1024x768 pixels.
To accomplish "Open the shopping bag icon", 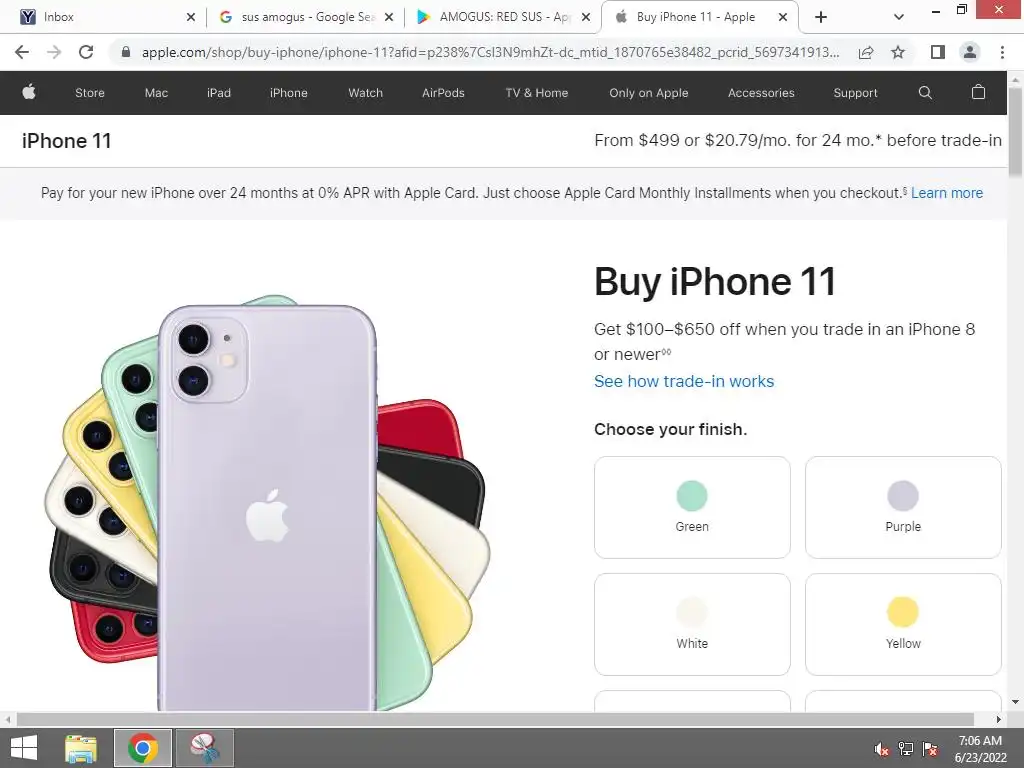I will [978, 92].
